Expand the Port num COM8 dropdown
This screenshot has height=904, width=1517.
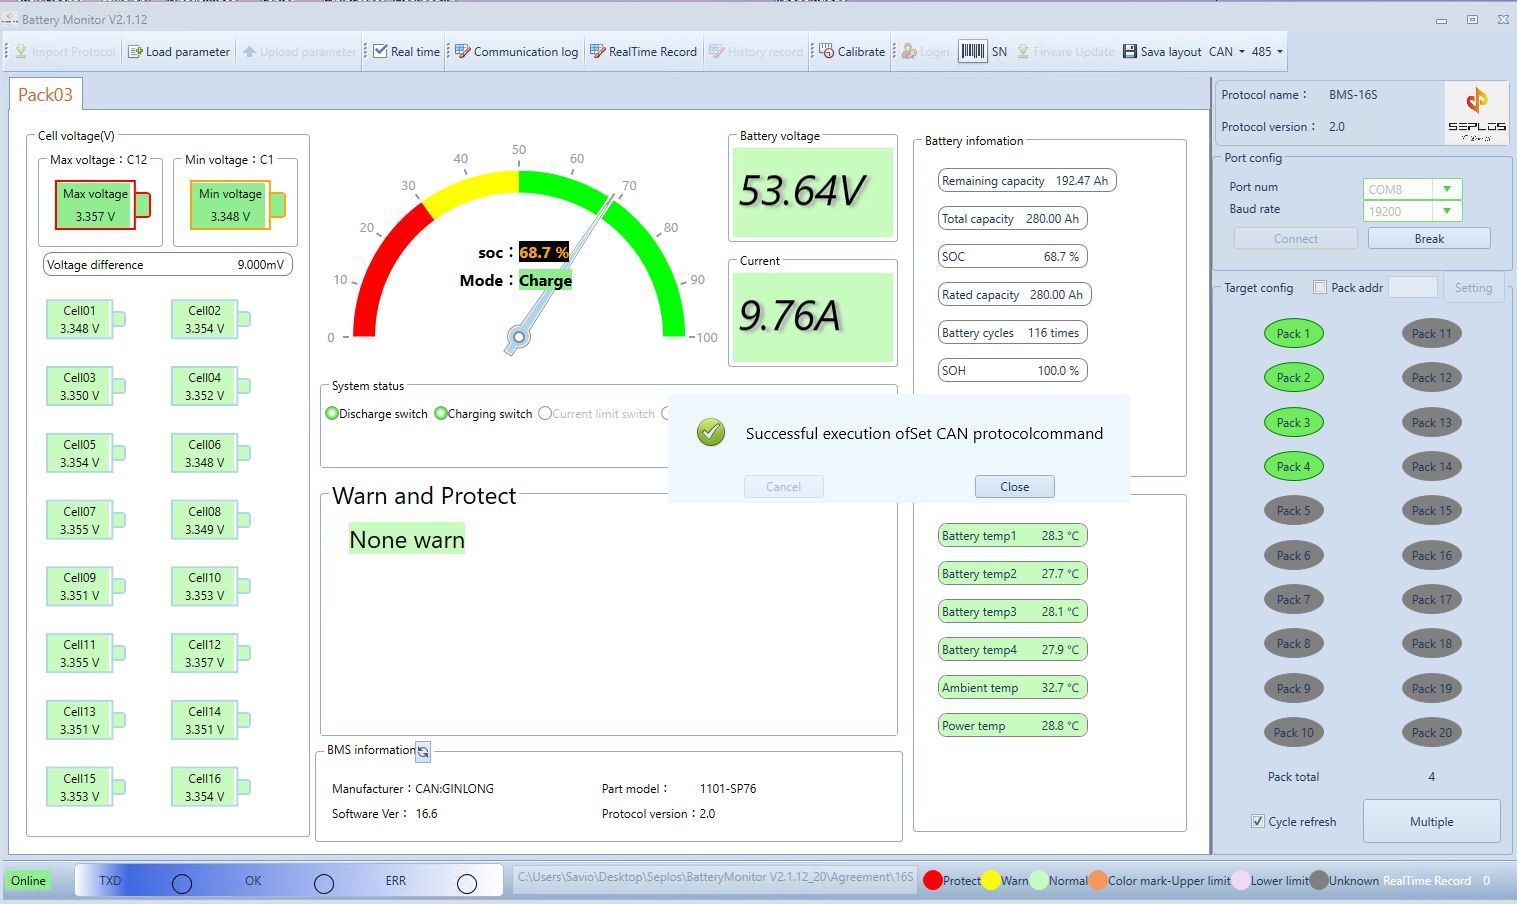click(1446, 189)
